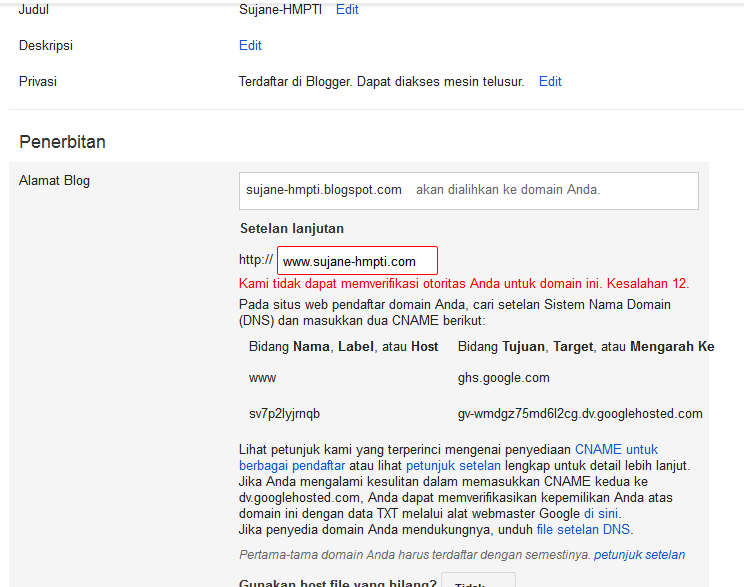Click the Setelan lanjutan heading
This screenshot has height=587, width=744.
point(291,229)
